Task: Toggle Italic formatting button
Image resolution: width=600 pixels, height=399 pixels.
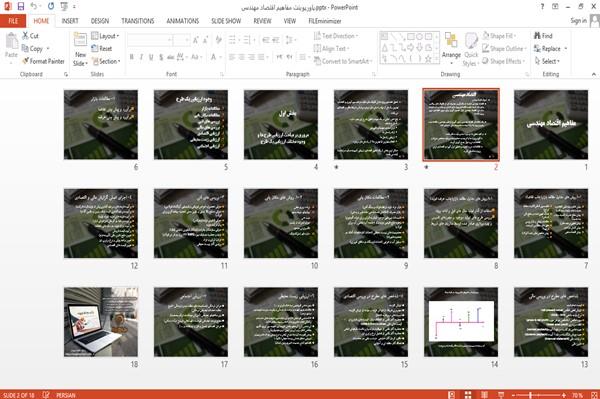Action: point(141,57)
